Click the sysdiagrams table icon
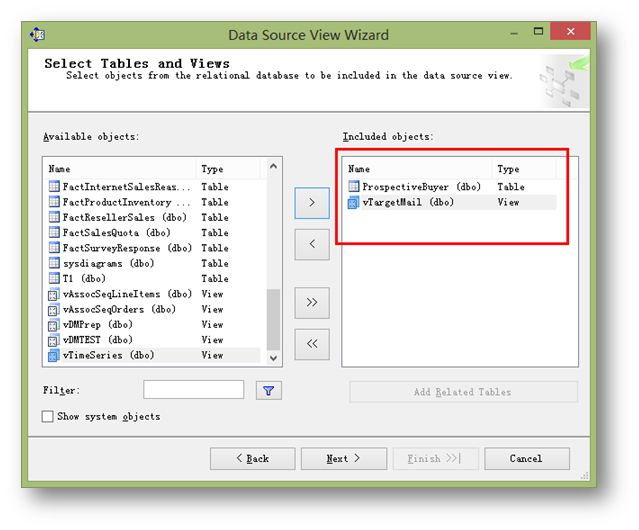This screenshot has width=639, height=530. [x=54, y=263]
